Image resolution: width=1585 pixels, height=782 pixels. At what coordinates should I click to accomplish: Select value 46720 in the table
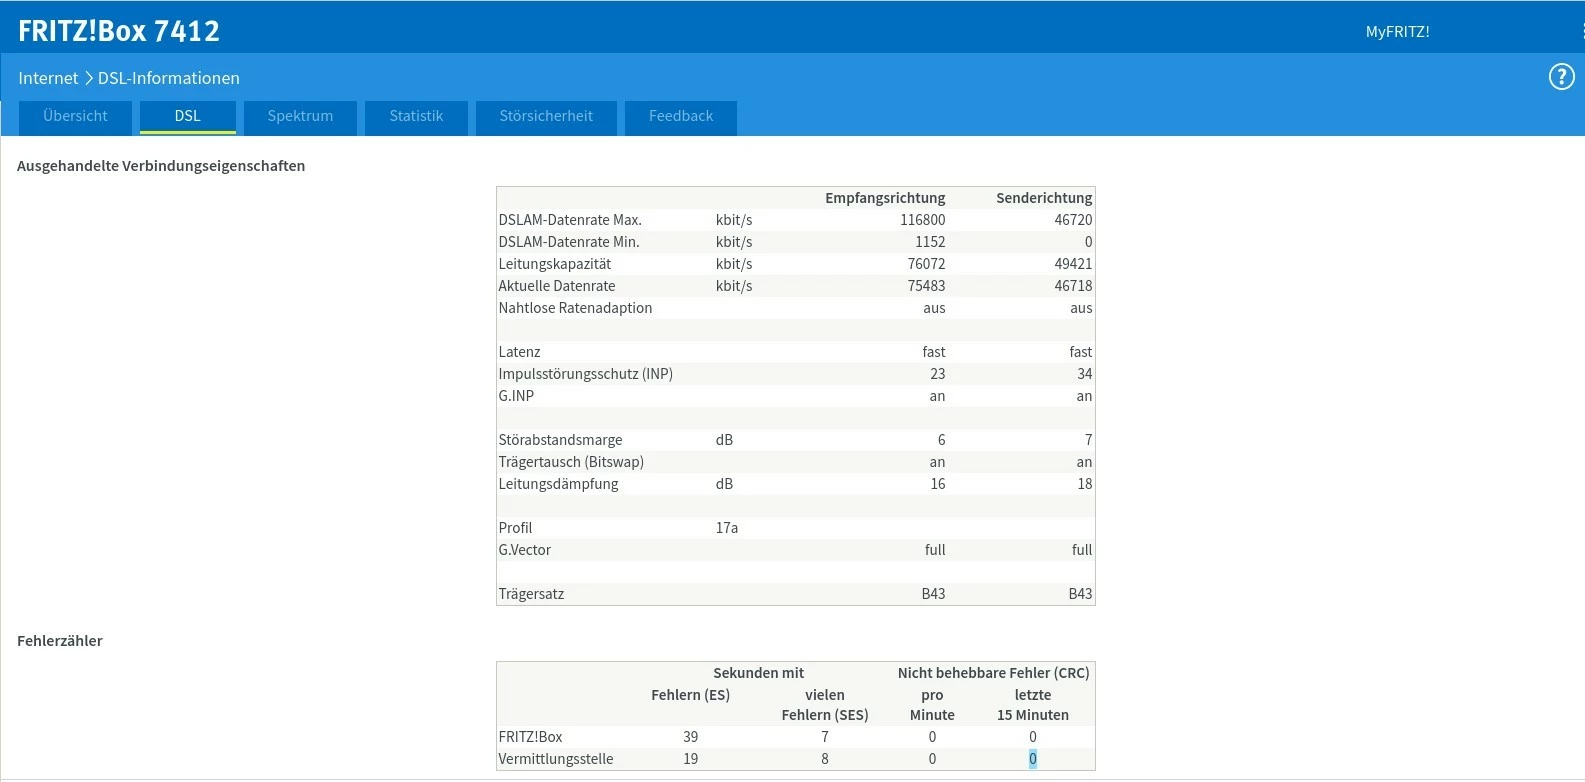click(x=1073, y=220)
